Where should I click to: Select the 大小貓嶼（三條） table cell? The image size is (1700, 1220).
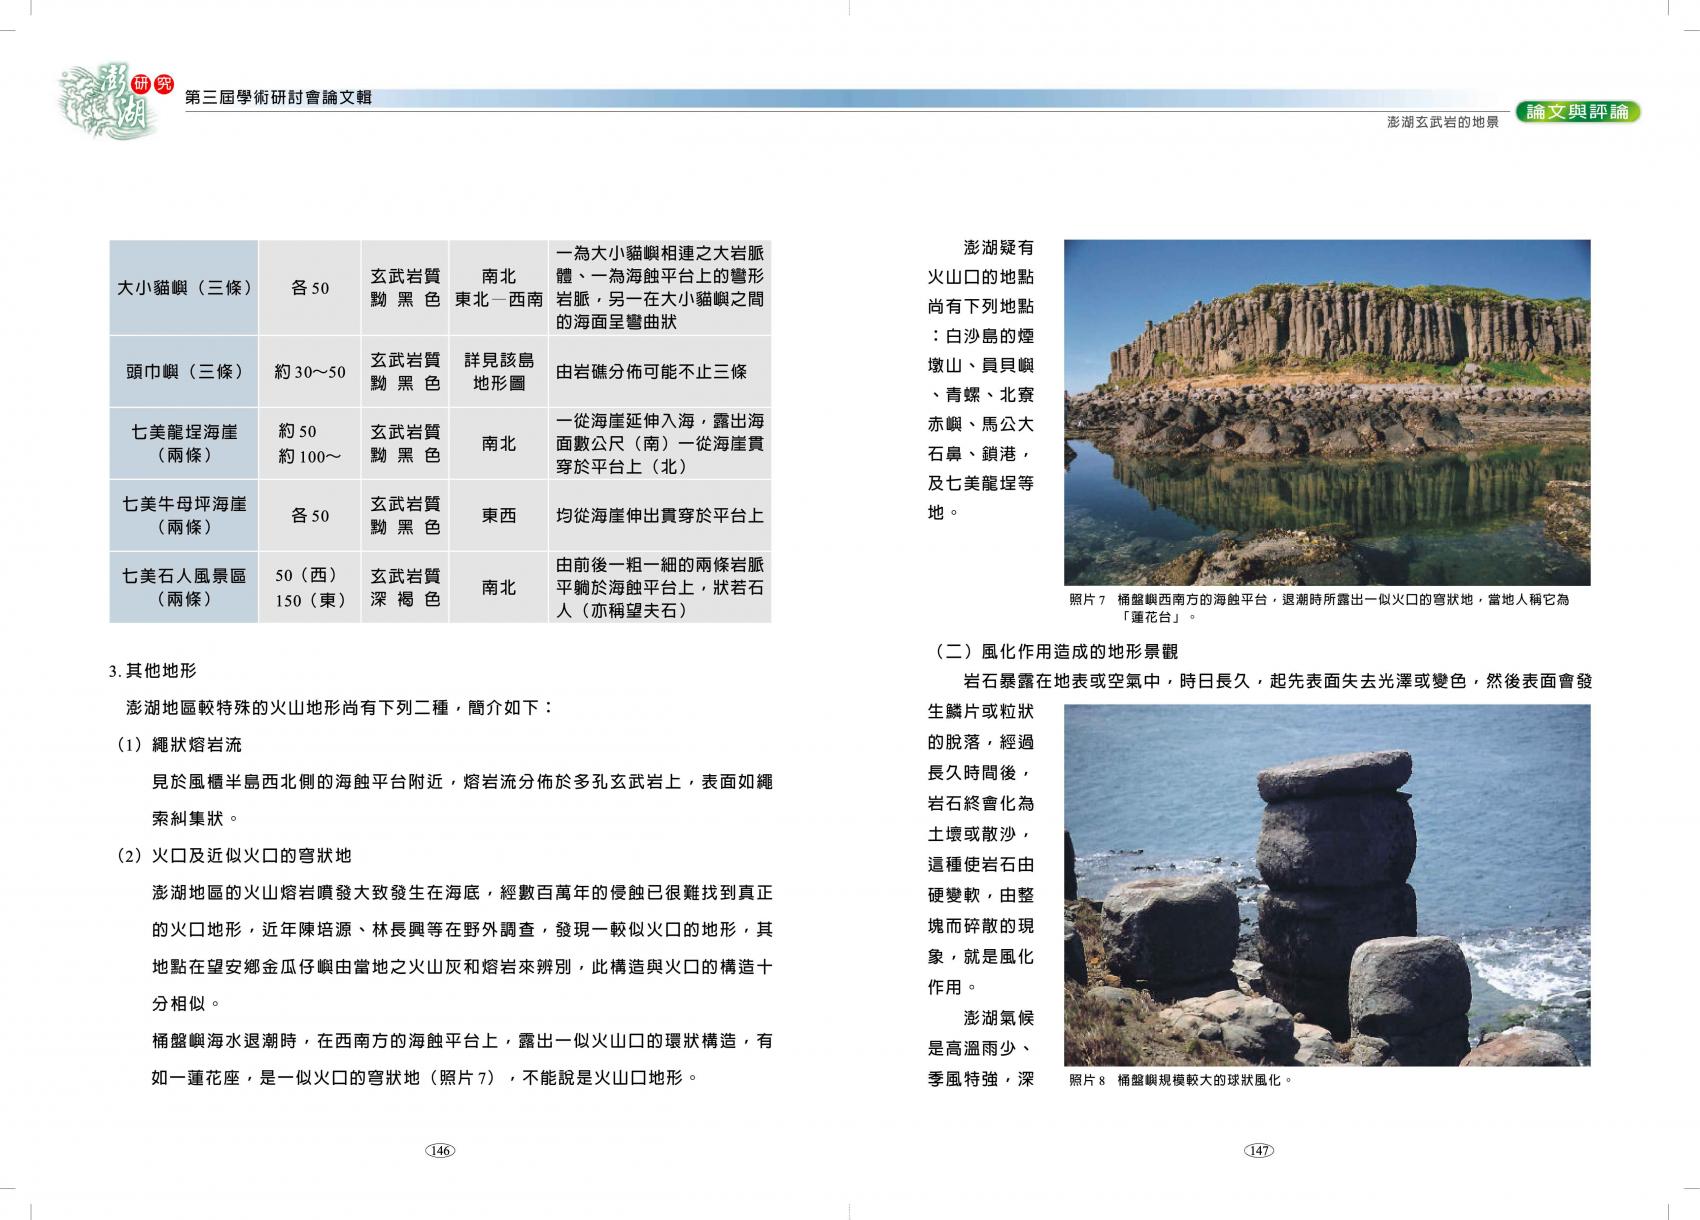point(184,288)
